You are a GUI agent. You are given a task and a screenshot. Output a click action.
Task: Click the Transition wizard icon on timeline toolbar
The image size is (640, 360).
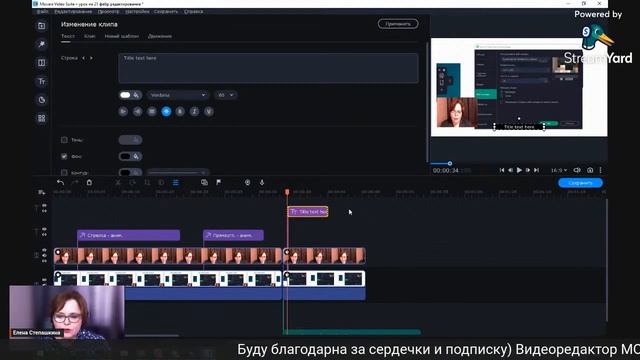[204, 182]
